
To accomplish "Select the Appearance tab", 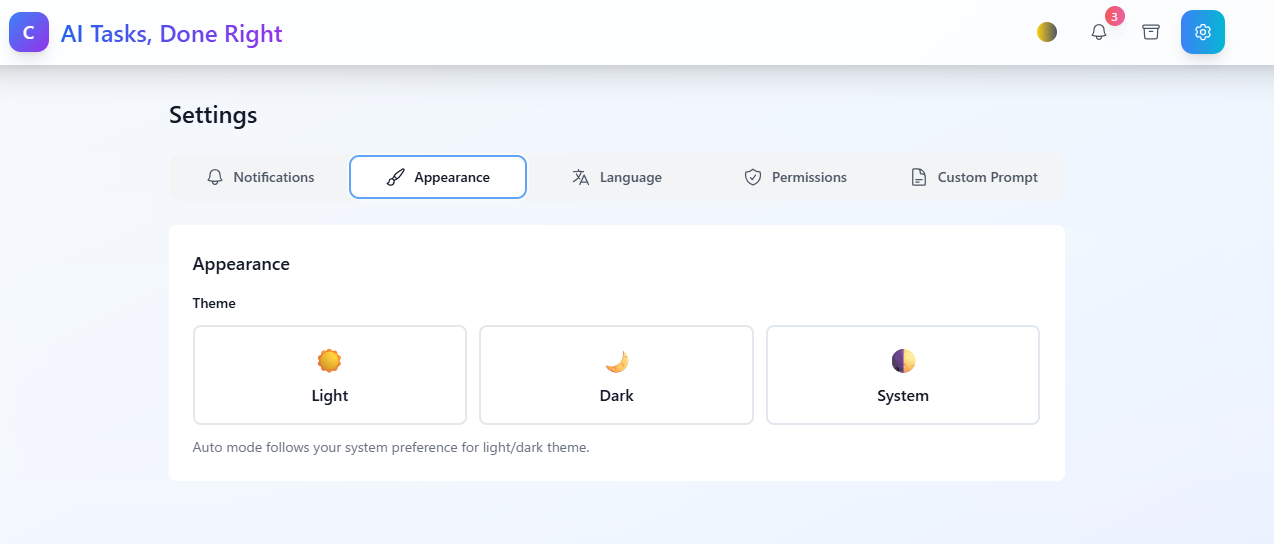I will pos(438,177).
